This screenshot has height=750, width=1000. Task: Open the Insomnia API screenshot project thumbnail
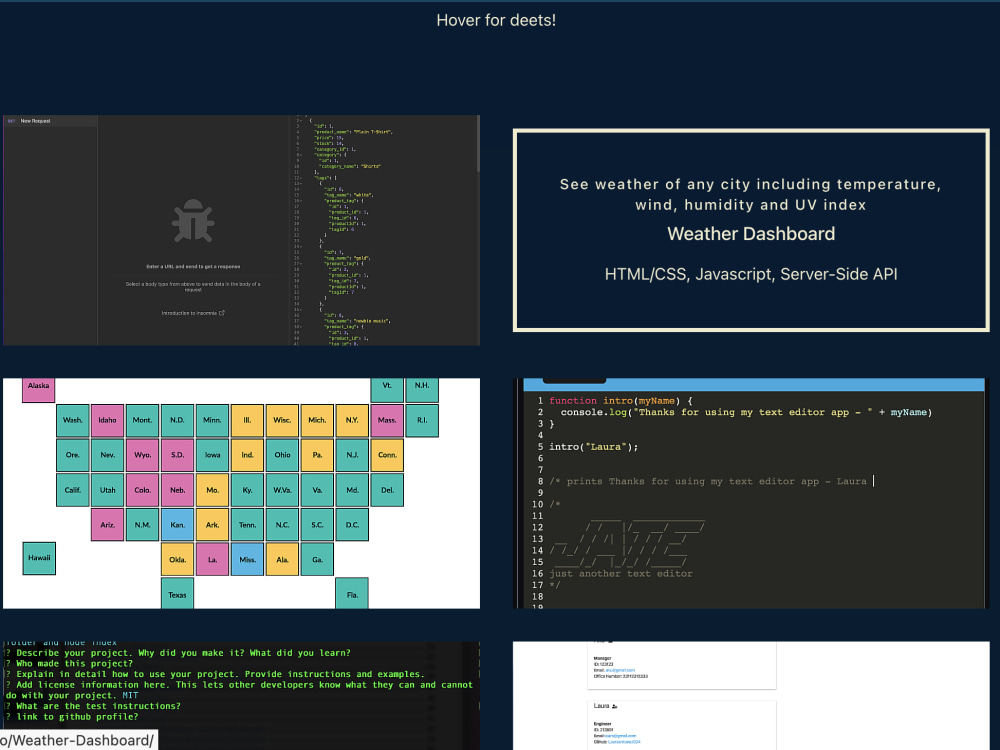[x=241, y=230]
